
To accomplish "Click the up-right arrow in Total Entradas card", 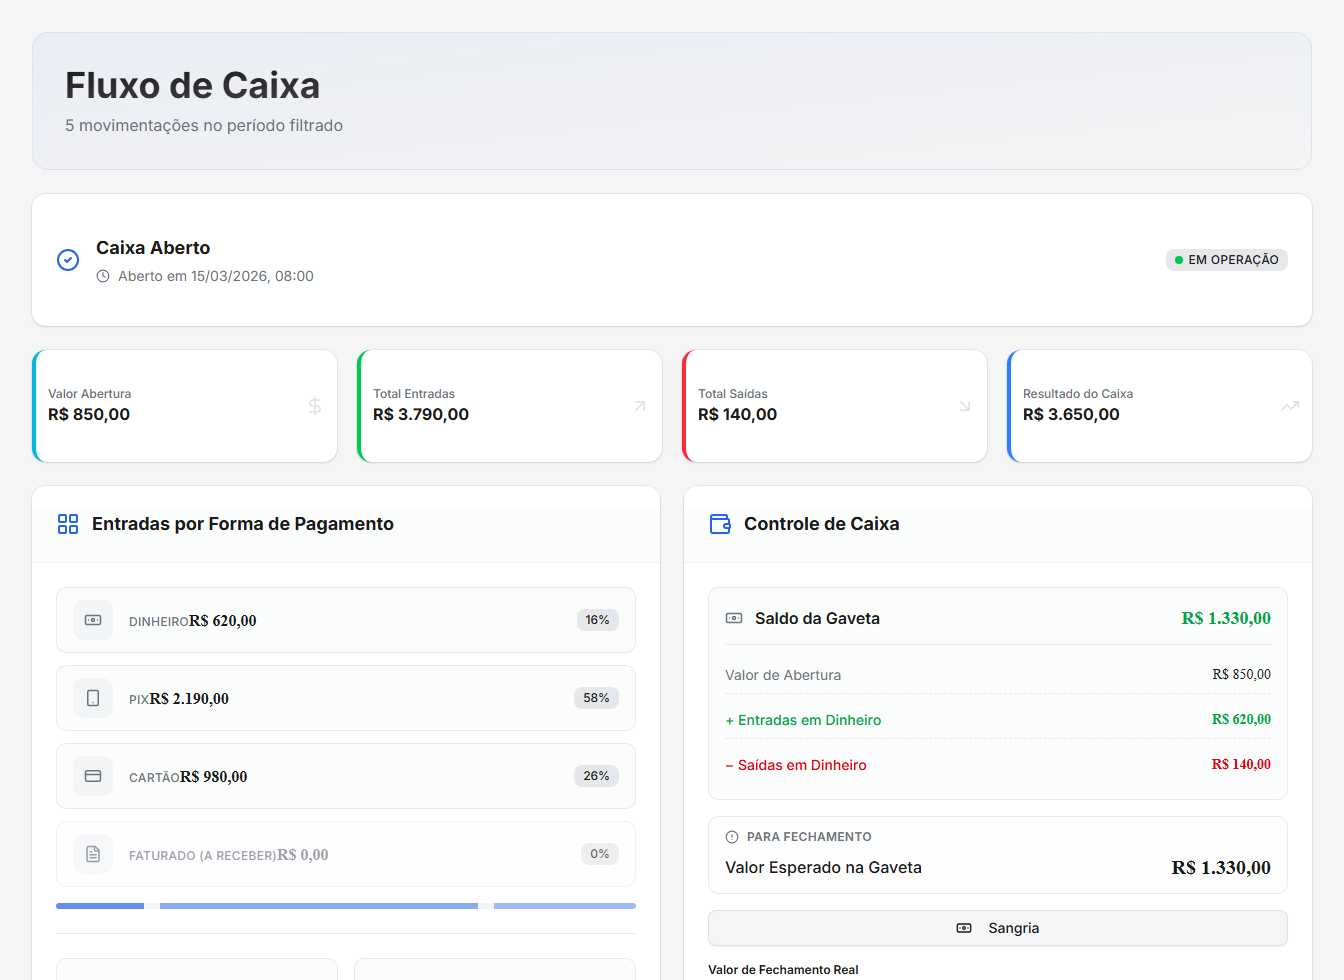I will pos(640,406).
